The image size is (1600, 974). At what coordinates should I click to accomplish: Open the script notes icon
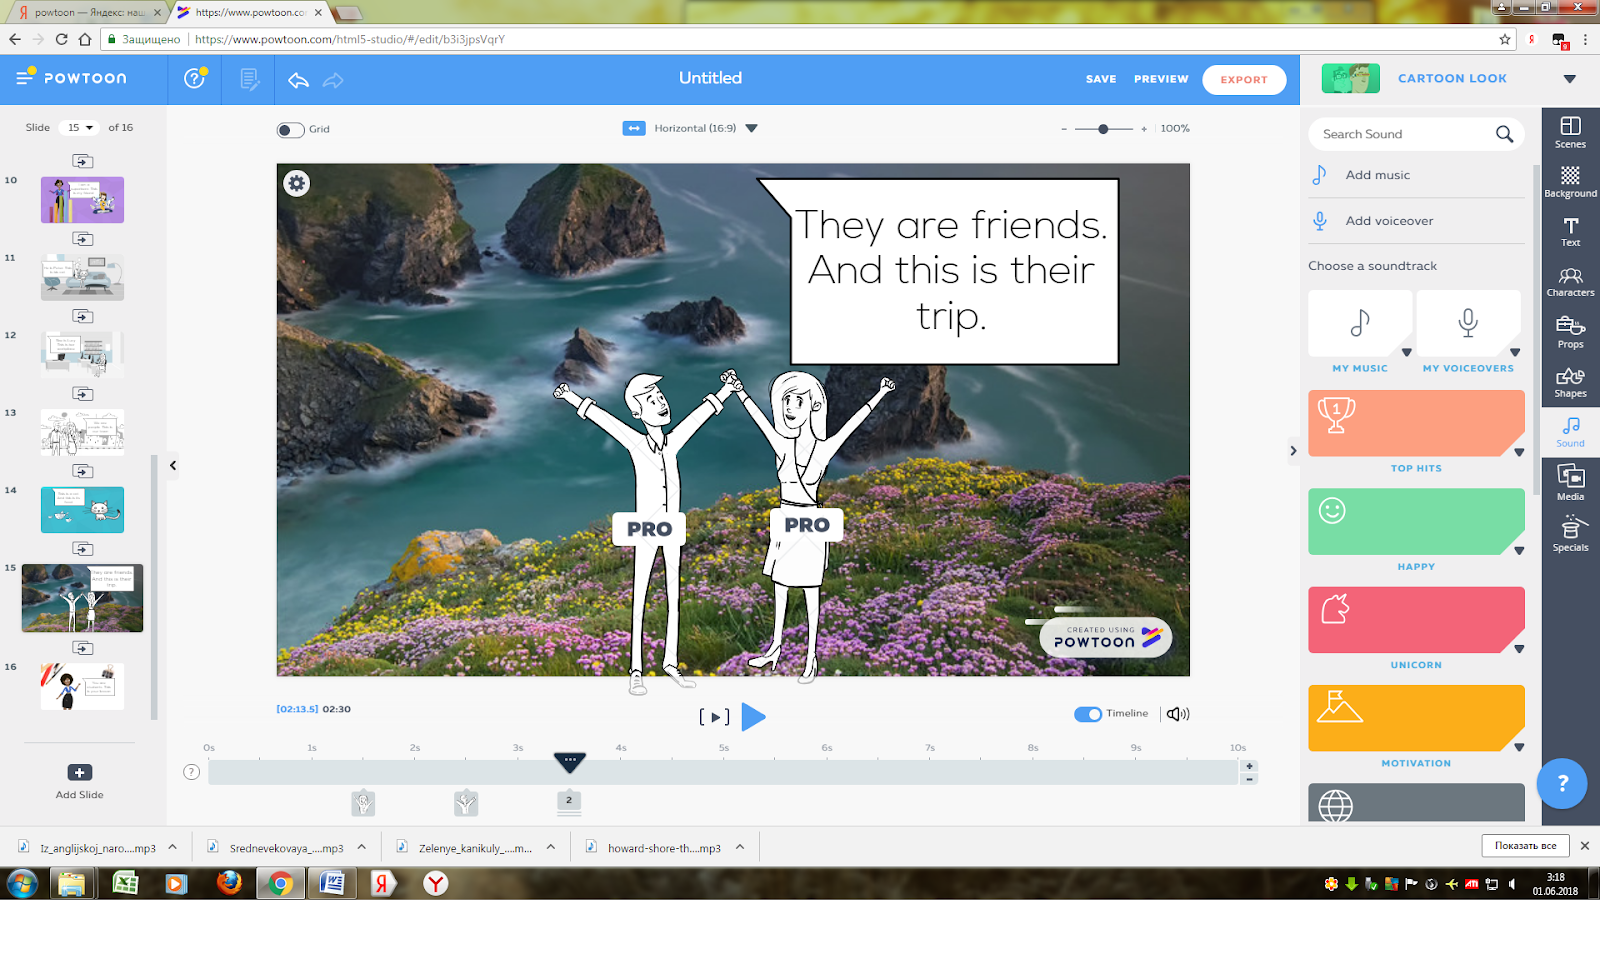pos(250,79)
